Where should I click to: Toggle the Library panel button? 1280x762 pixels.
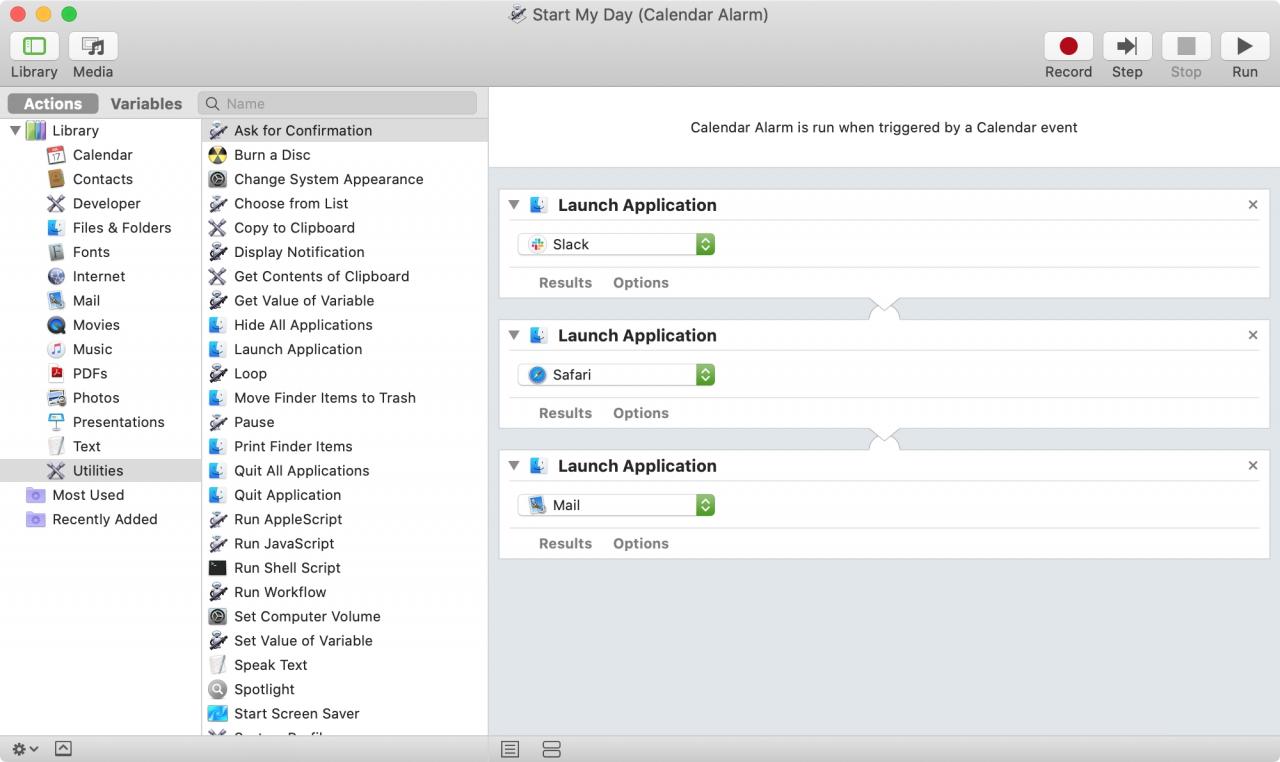point(34,46)
